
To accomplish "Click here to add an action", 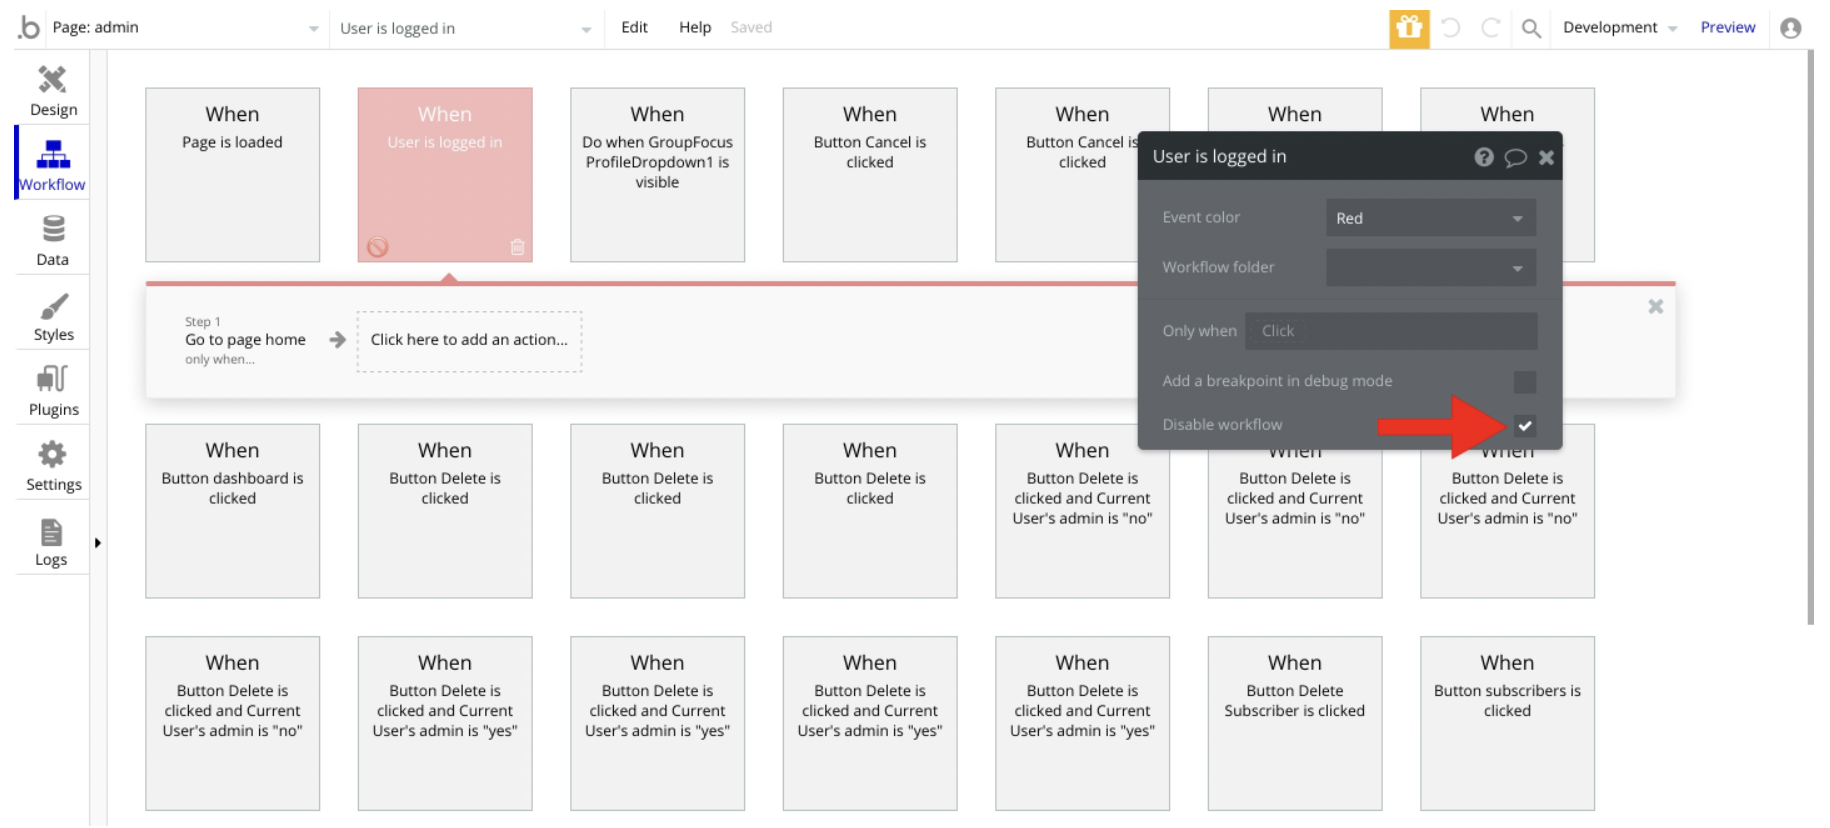I will click(469, 340).
